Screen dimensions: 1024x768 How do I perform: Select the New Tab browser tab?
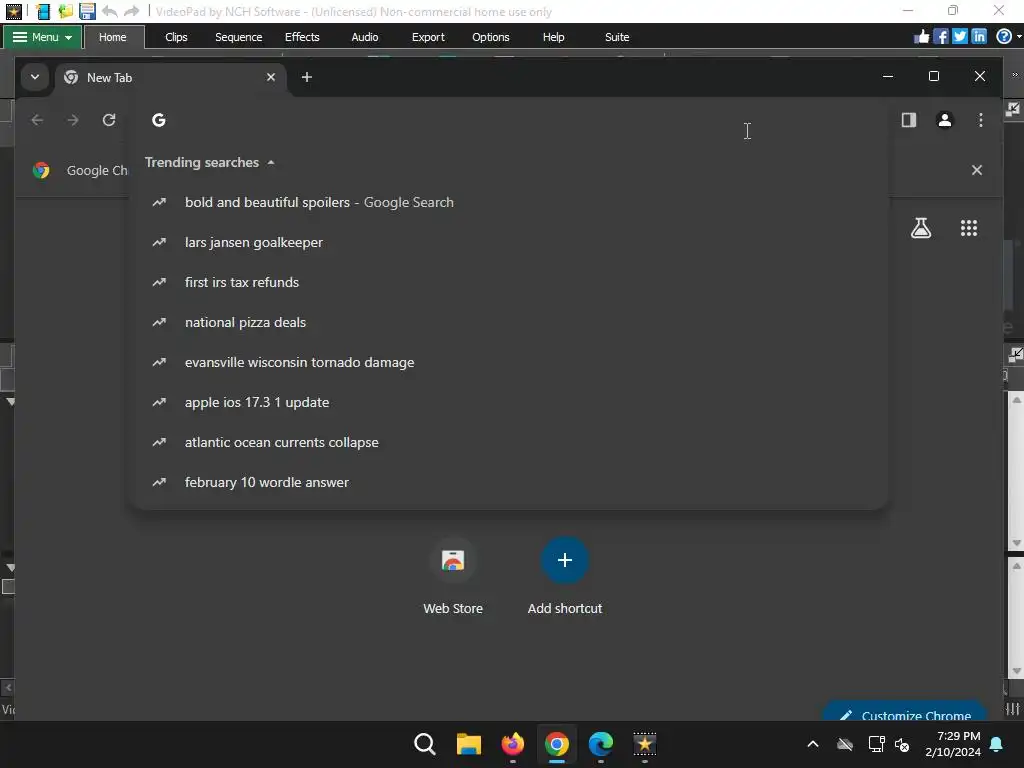170,78
